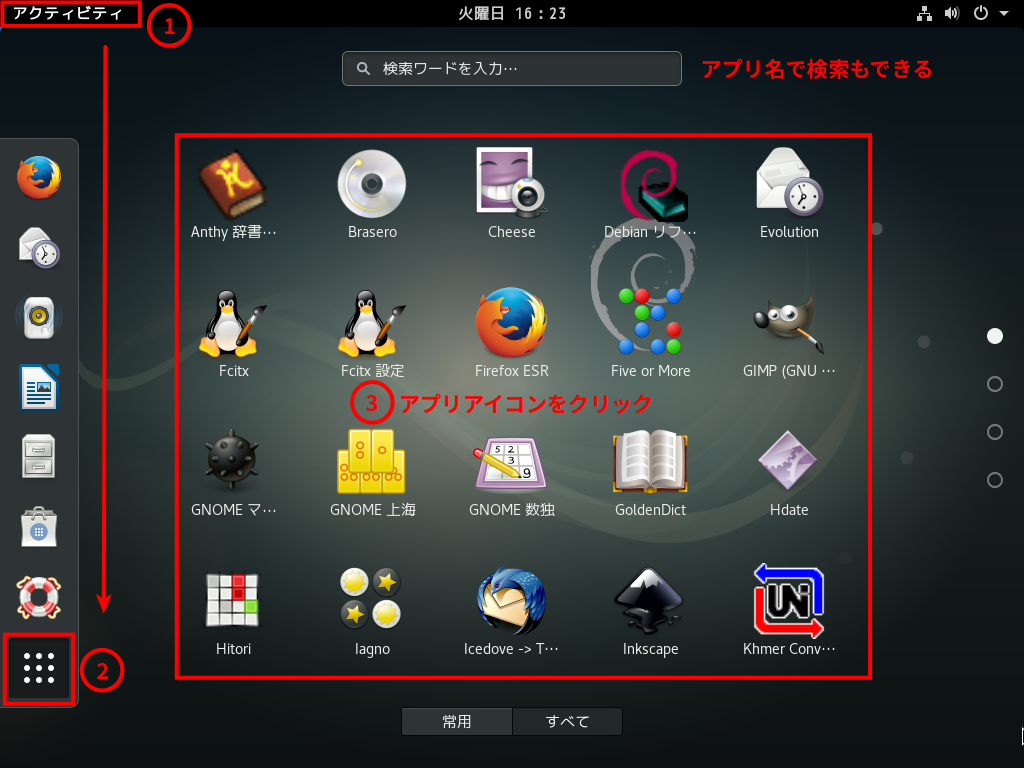The width and height of the screenshot is (1024, 768).
Task: Expand the system menu arrow
Action: click(1004, 13)
